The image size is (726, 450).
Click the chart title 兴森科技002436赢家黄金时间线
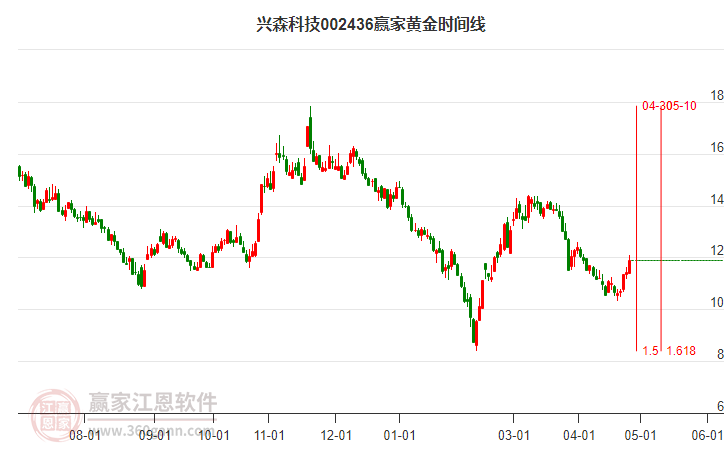point(371,24)
